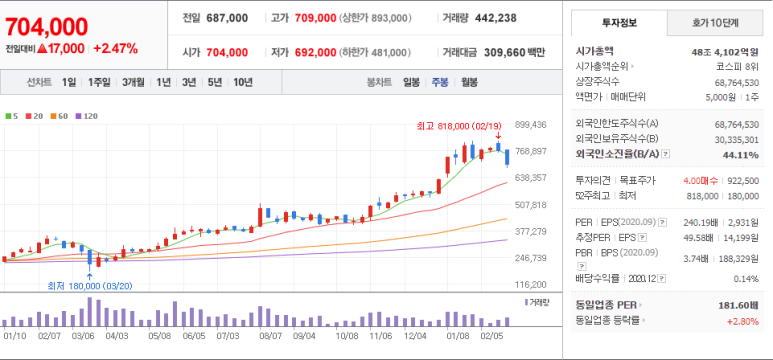Open help icon beside 배당수익률 2020.12

click(x=662, y=279)
